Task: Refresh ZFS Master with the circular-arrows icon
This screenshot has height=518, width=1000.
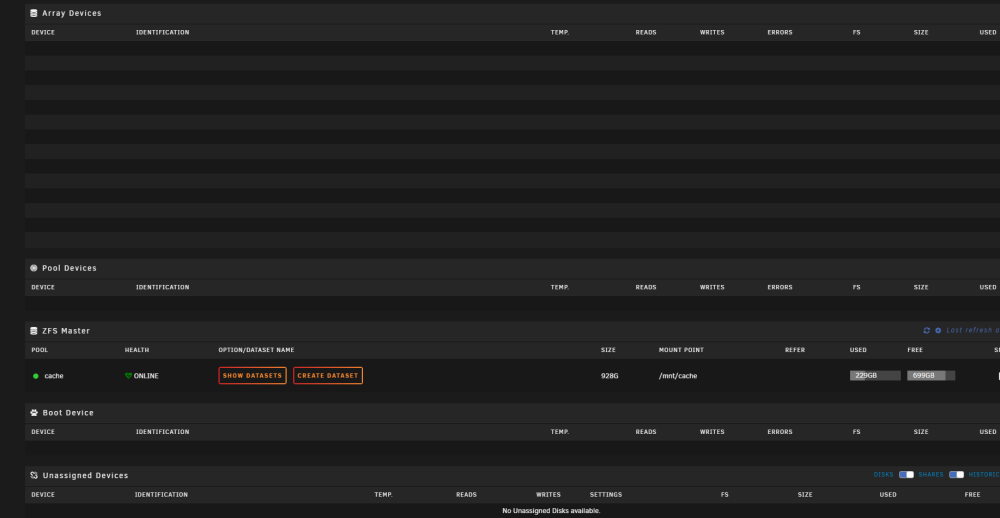Action: tap(927, 330)
